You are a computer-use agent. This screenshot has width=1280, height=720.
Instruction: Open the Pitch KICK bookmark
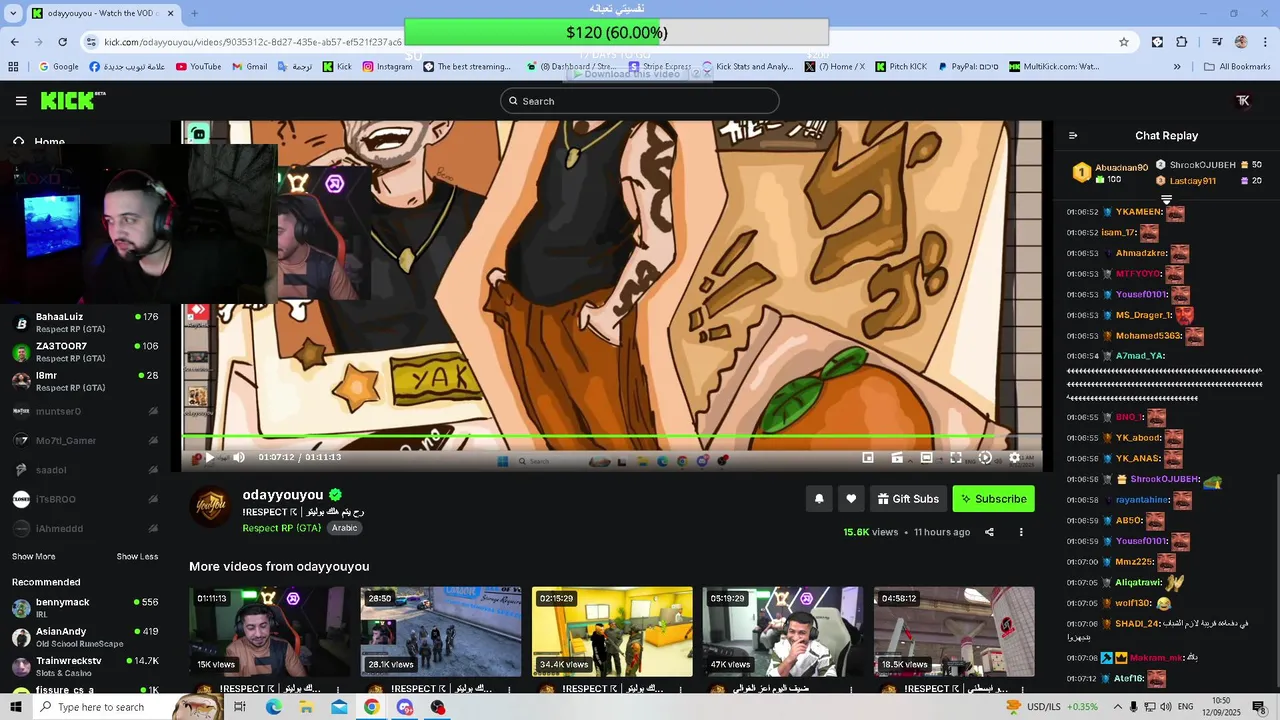[899, 67]
